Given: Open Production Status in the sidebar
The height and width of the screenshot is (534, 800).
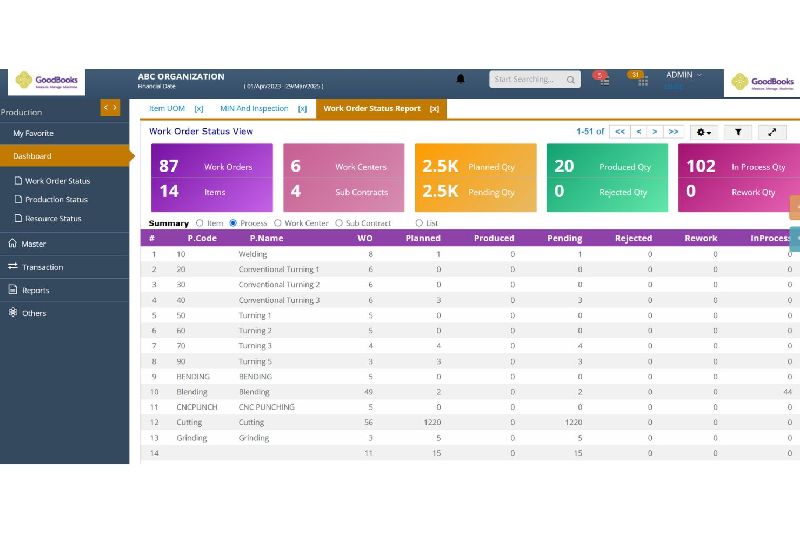Looking at the screenshot, I should [57, 200].
